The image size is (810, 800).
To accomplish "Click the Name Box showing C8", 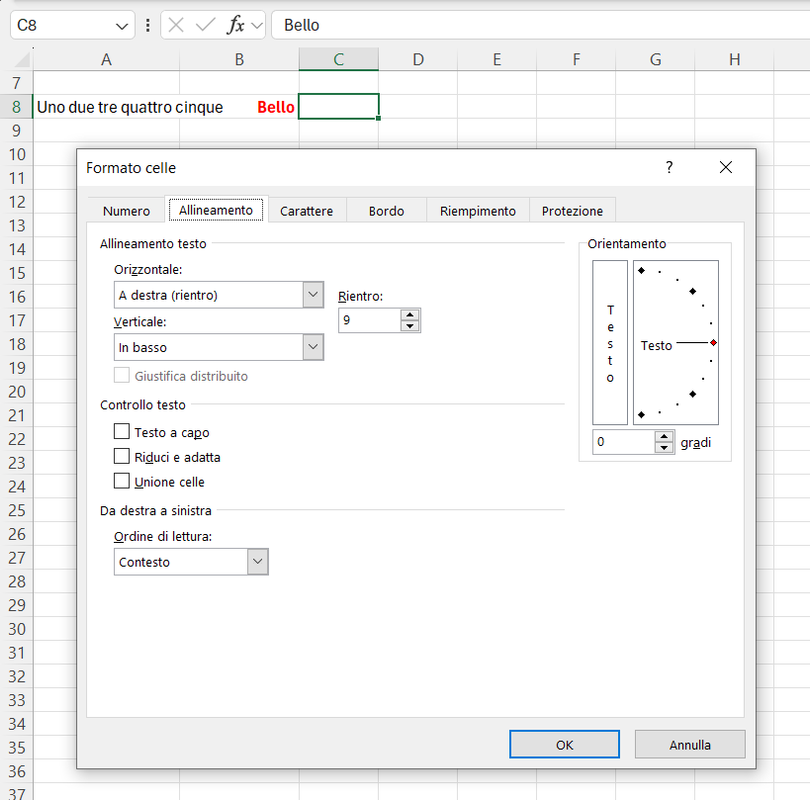I will point(61,25).
